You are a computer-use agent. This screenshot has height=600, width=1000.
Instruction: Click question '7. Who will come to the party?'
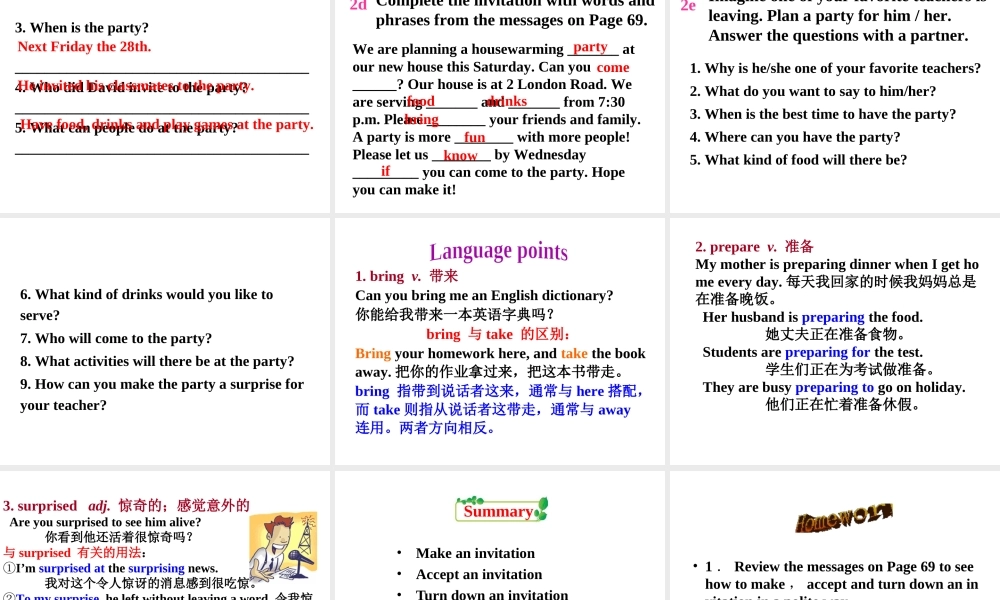(115, 339)
